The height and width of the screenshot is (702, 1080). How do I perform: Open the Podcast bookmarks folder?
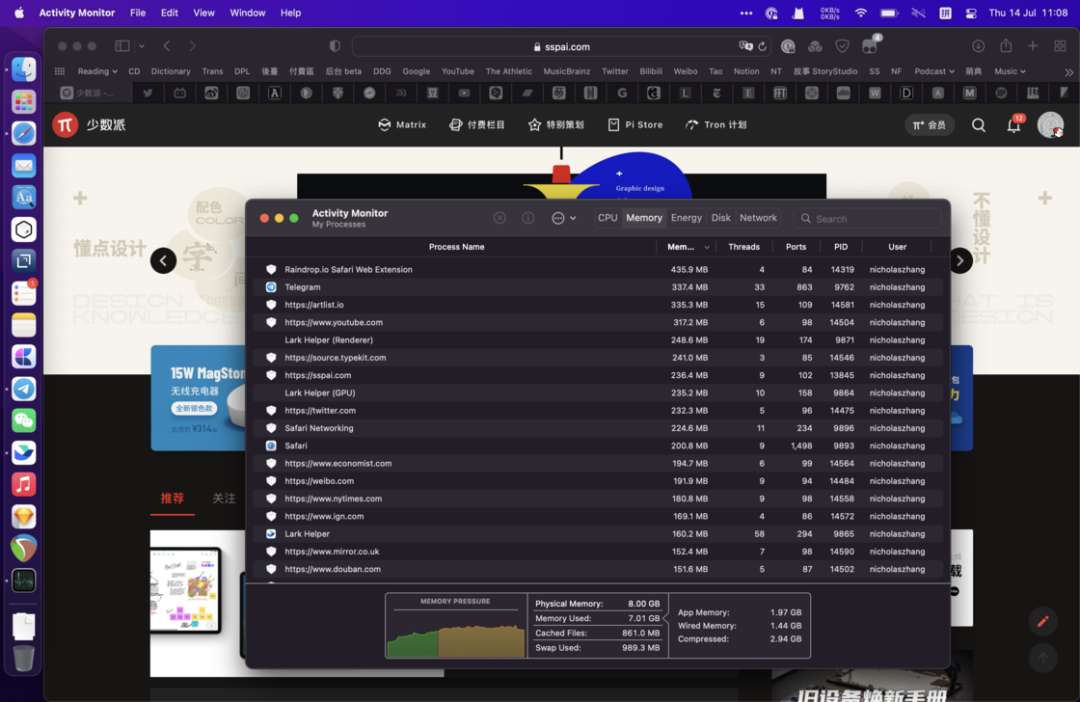coord(934,71)
